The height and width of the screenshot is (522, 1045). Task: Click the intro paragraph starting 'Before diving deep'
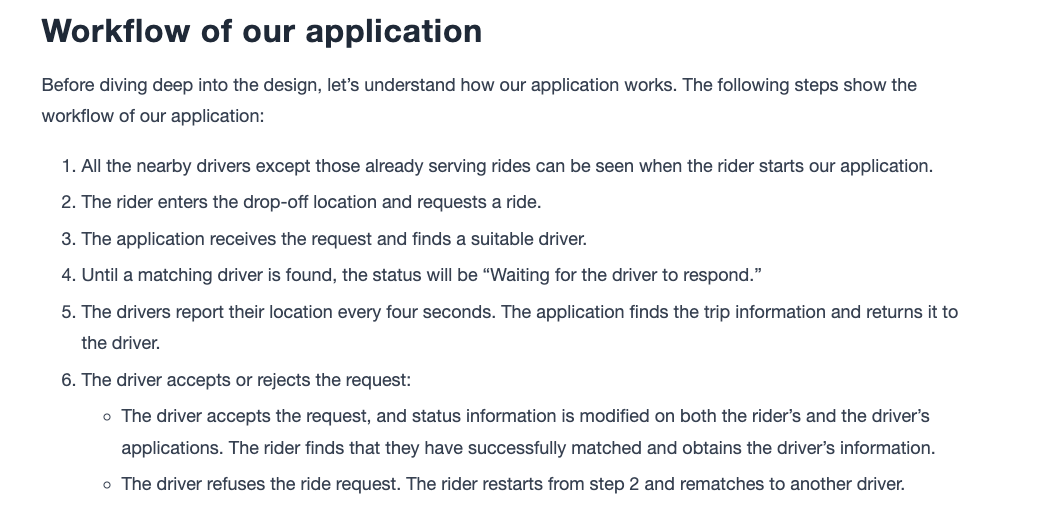point(479,101)
